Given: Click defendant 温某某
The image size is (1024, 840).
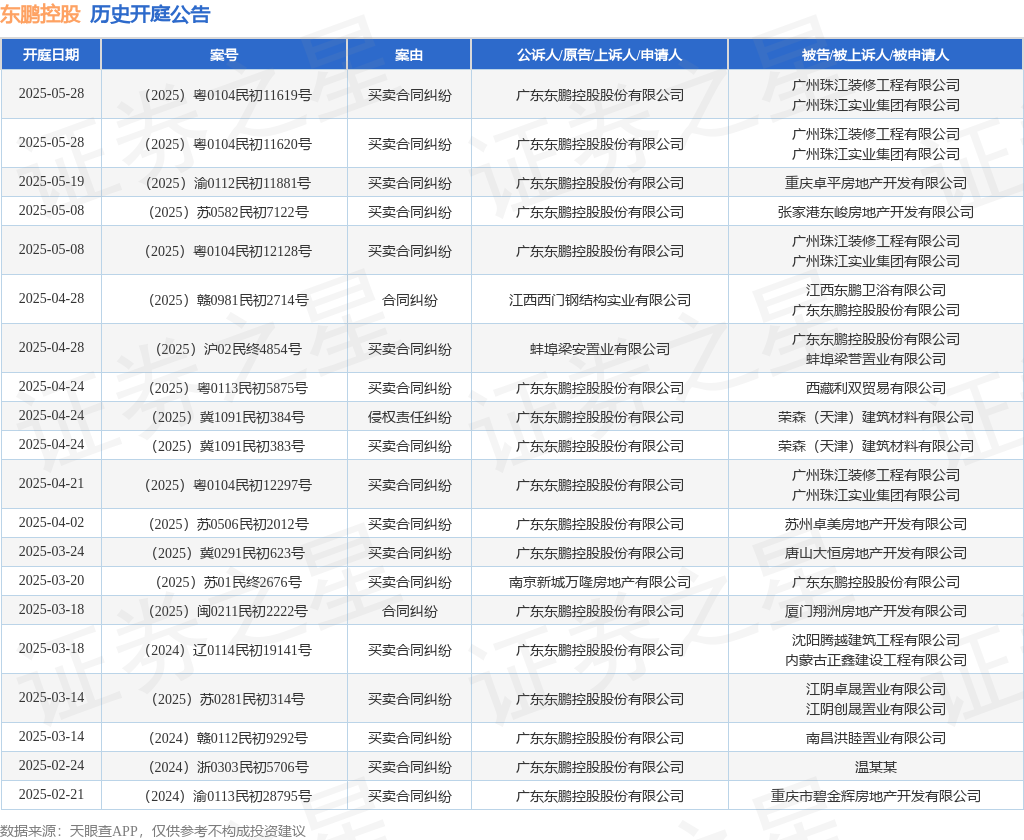Looking at the screenshot, I should point(876,767).
